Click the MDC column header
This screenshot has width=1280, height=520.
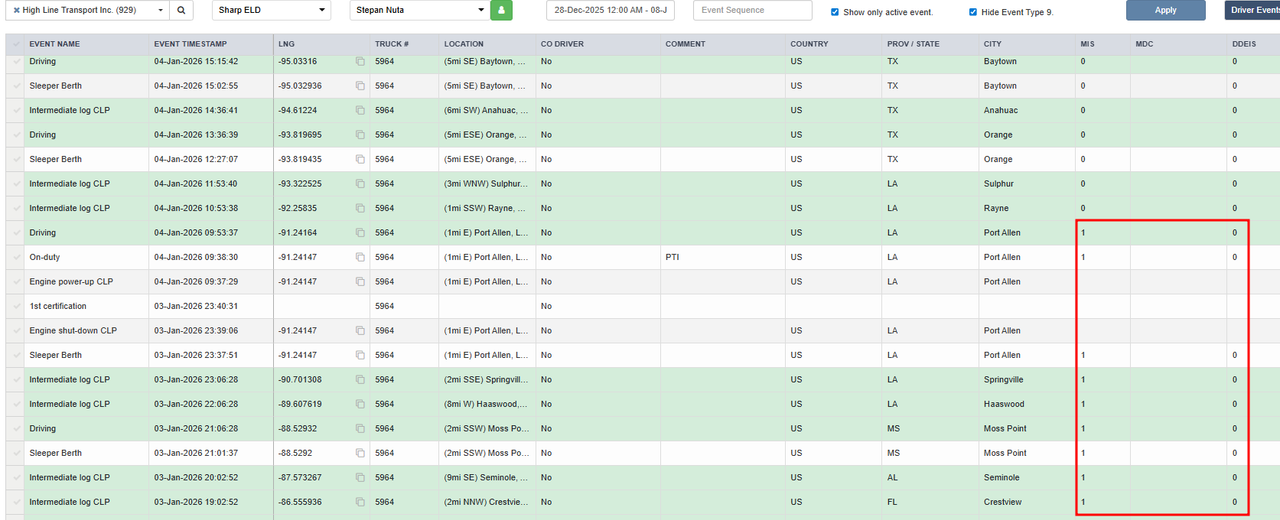pyautogui.click(x=1178, y=44)
